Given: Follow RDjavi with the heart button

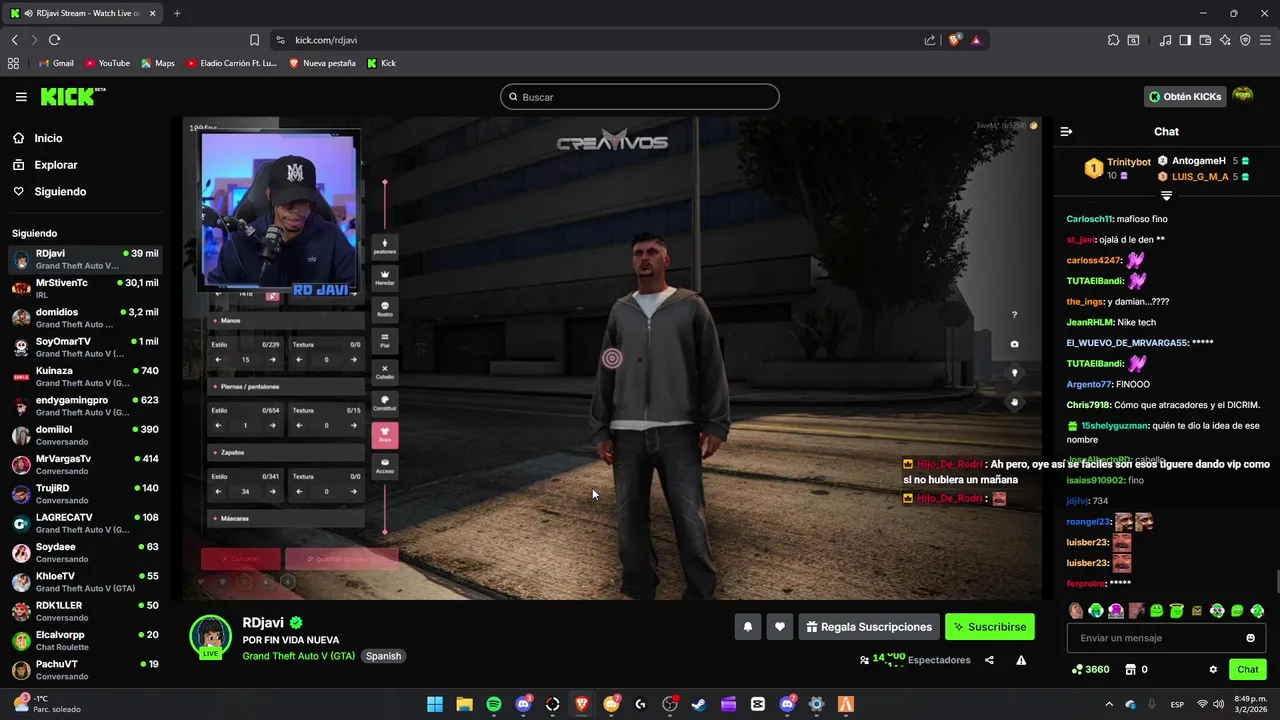Looking at the screenshot, I should (x=780, y=627).
